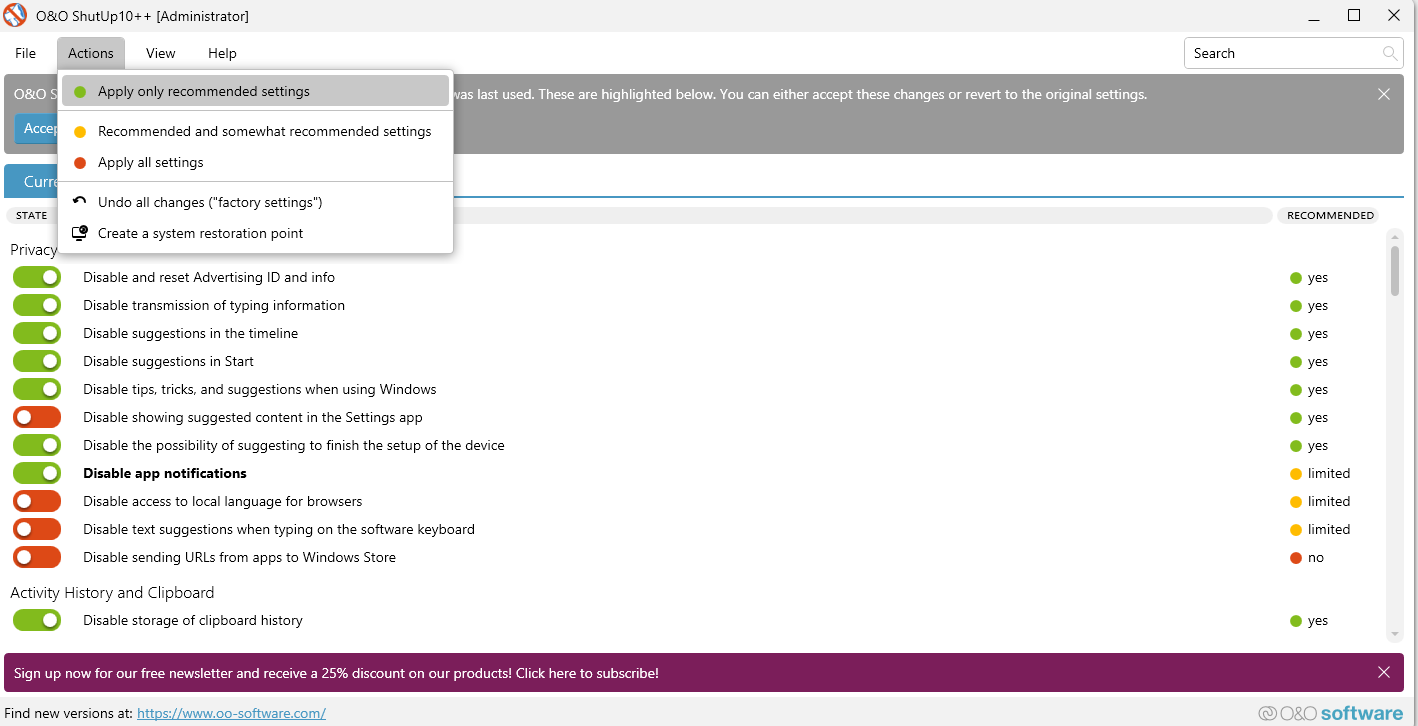1418x726 pixels.
Task: Switch off Disable app notifications toggle
Action: (x=37, y=473)
